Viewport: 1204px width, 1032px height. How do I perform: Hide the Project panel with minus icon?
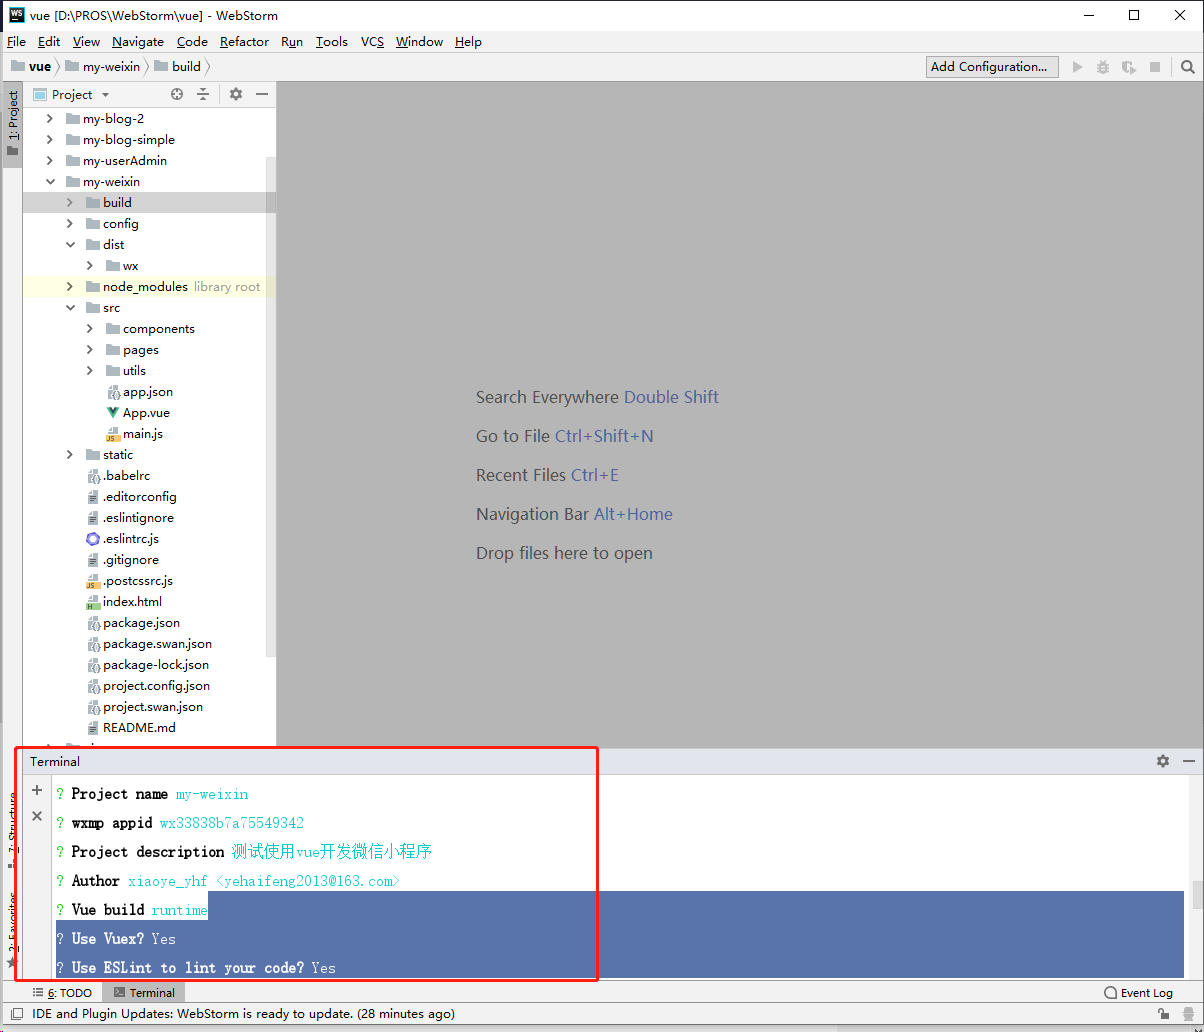262,94
